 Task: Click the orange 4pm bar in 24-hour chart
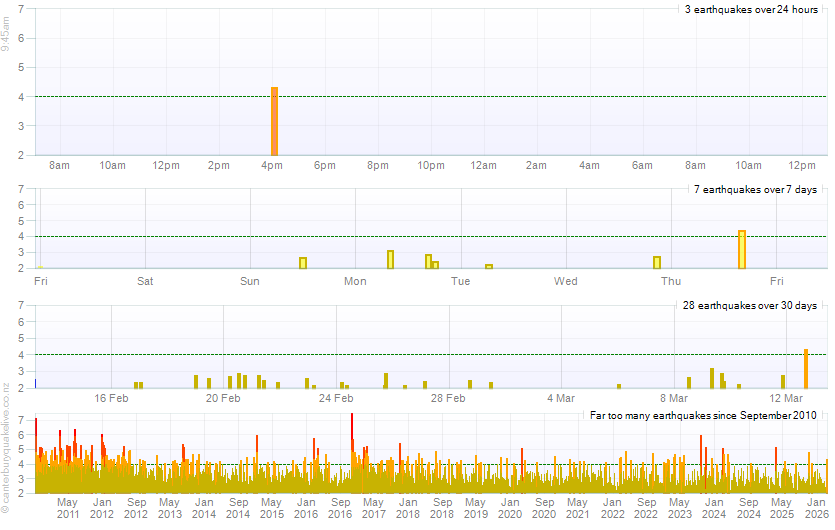274,121
